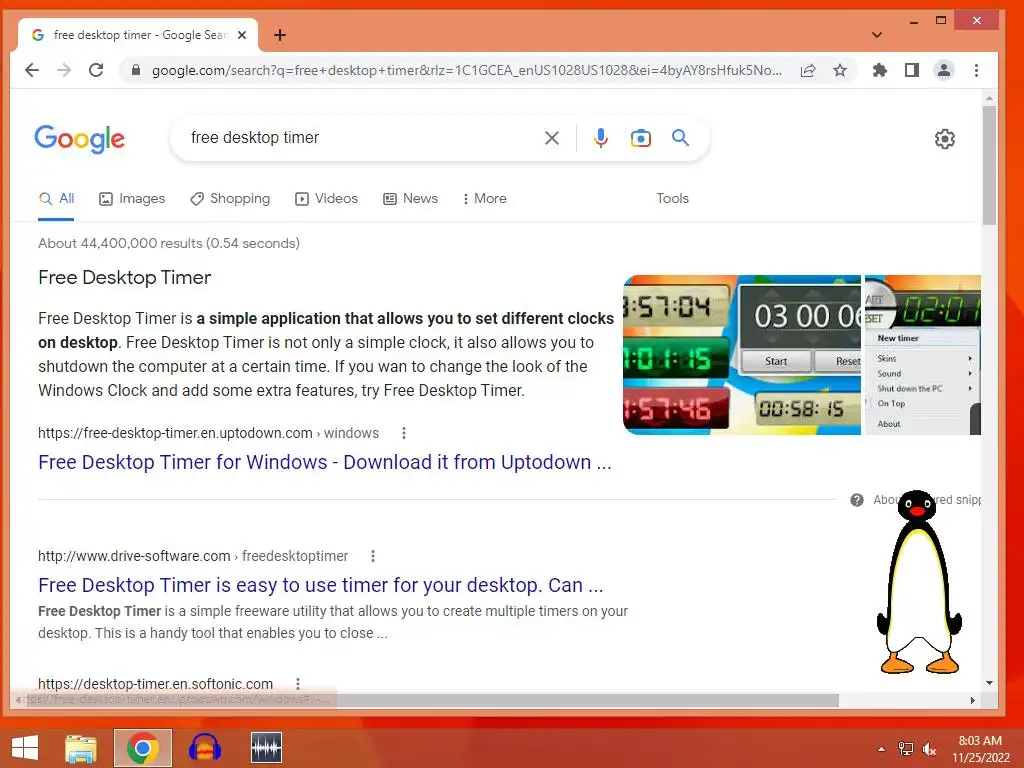
Task: Search by image with the camera icon
Action: [641, 138]
